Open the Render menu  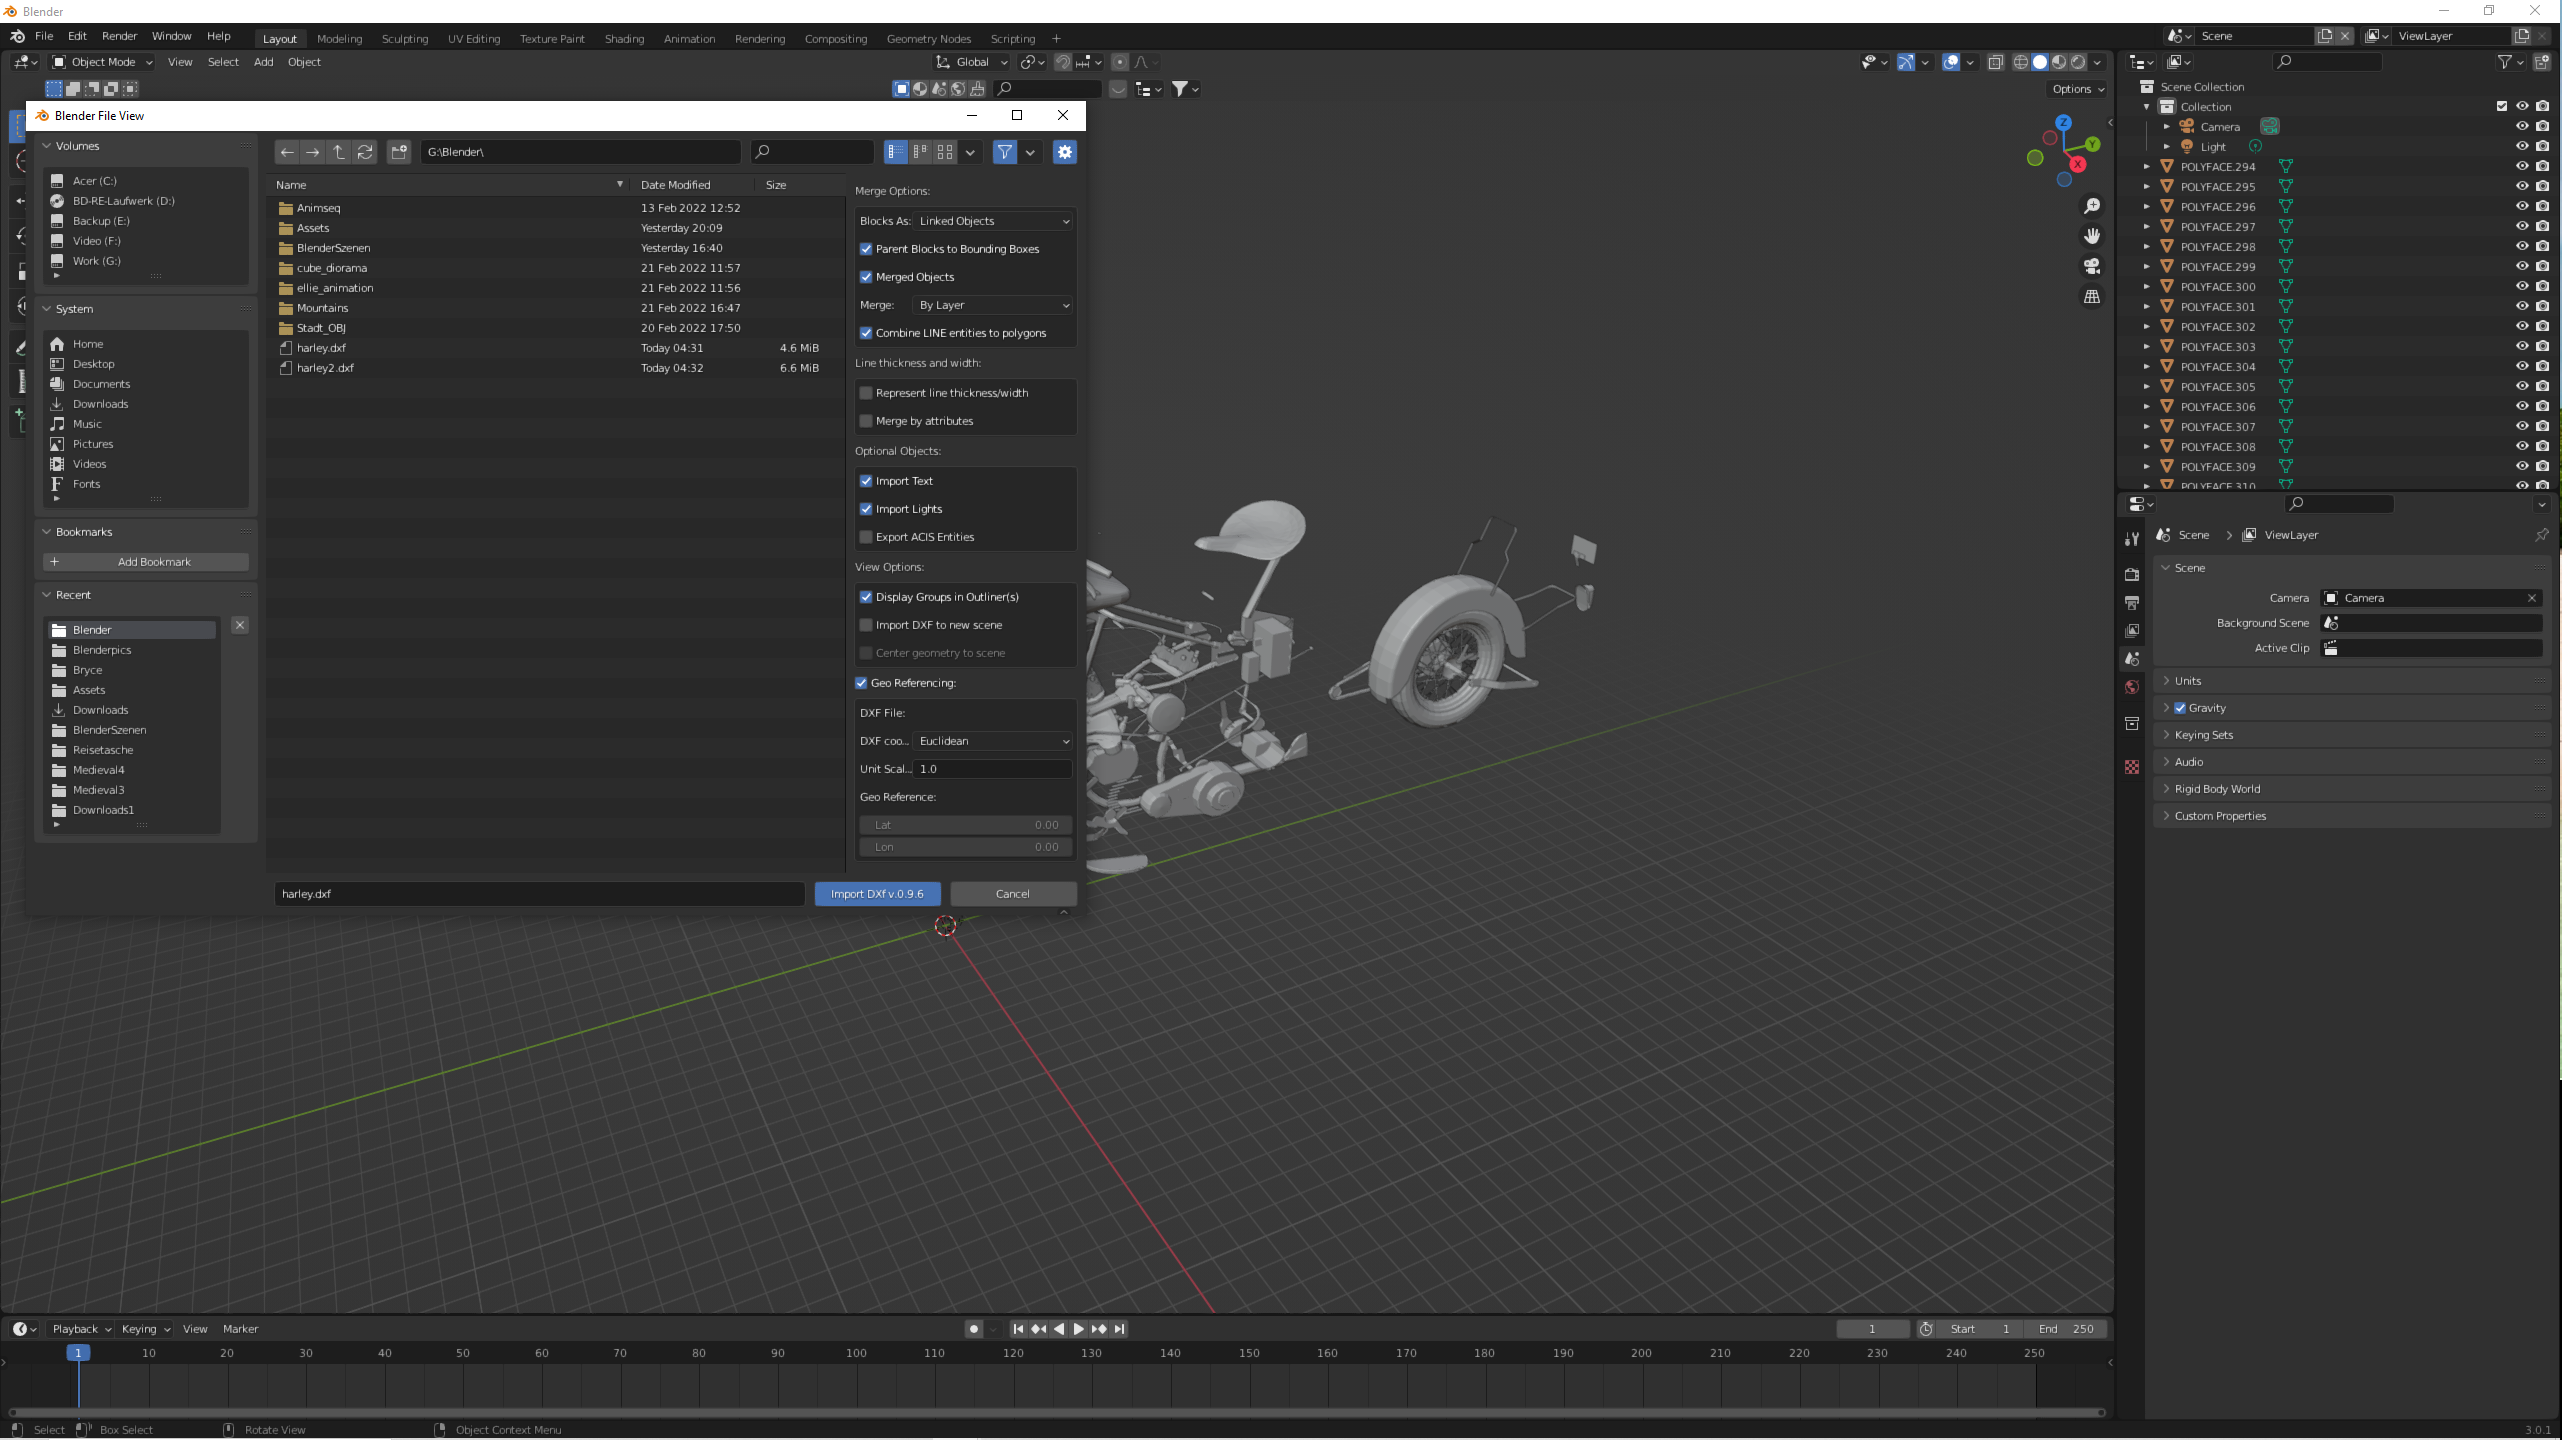click(x=119, y=36)
